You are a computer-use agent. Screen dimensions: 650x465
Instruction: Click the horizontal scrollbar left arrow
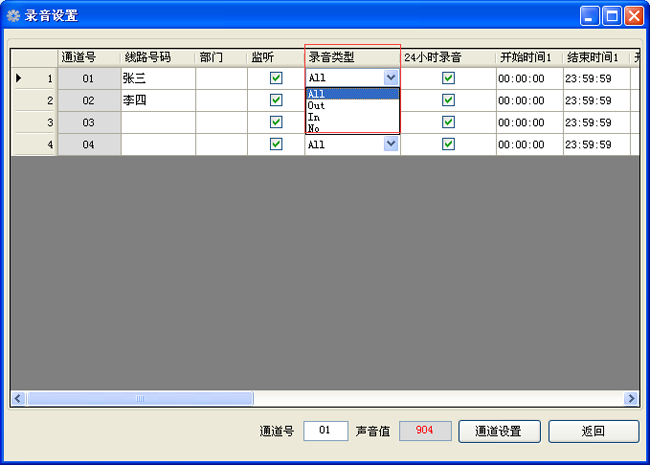18,398
